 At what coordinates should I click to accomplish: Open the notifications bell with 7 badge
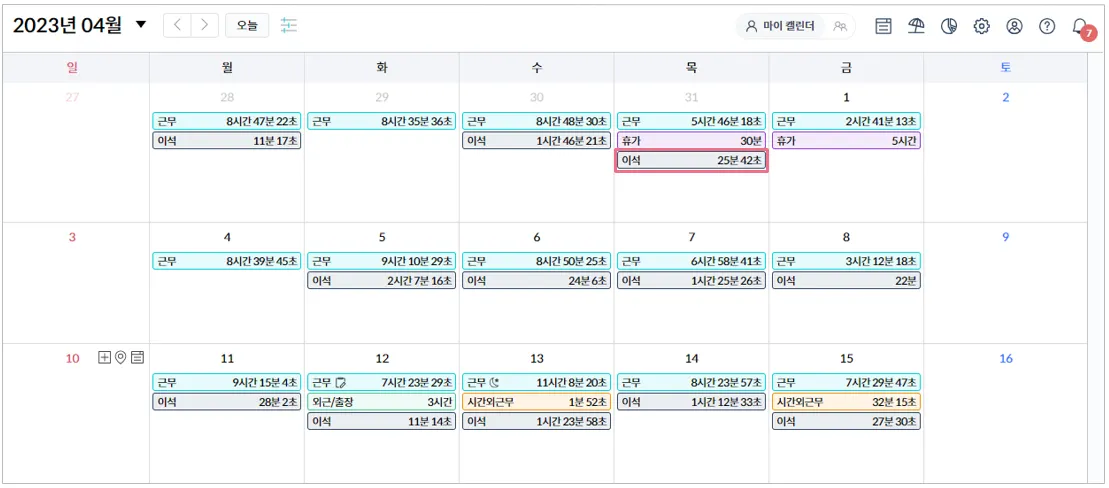[1079, 27]
